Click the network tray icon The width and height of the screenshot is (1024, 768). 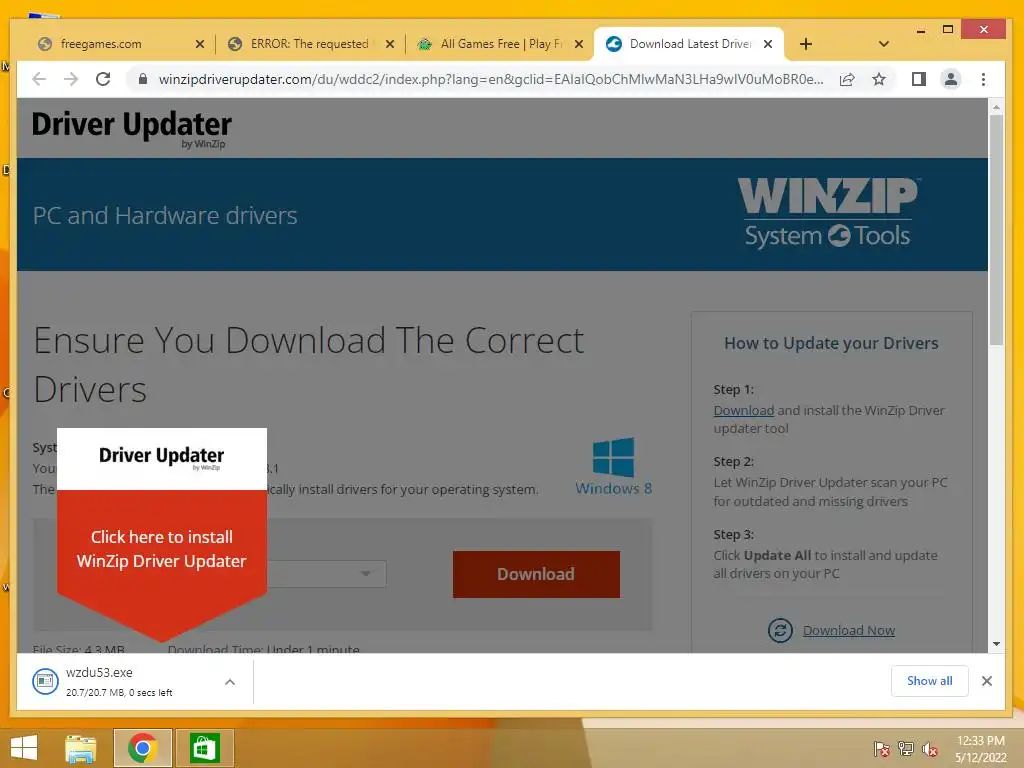tap(905, 749)
